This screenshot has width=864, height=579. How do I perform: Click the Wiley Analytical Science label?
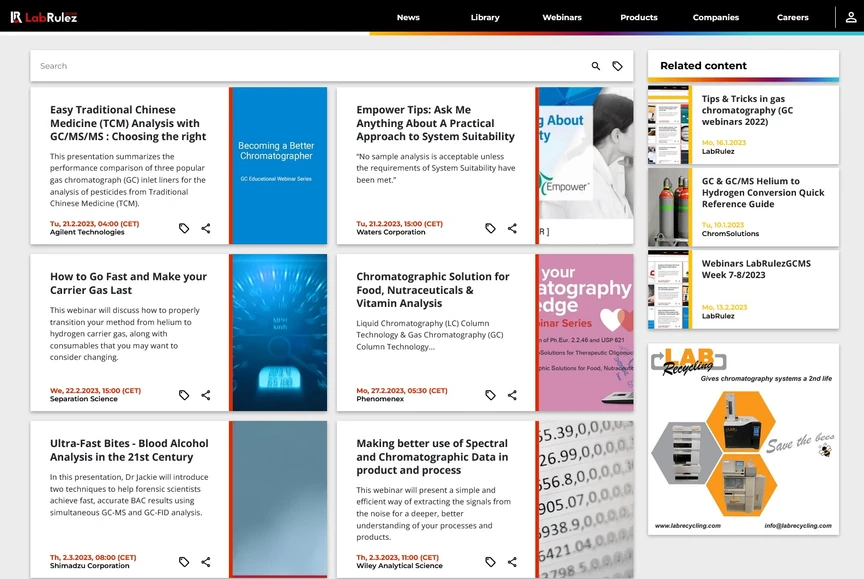coord(399,566)
